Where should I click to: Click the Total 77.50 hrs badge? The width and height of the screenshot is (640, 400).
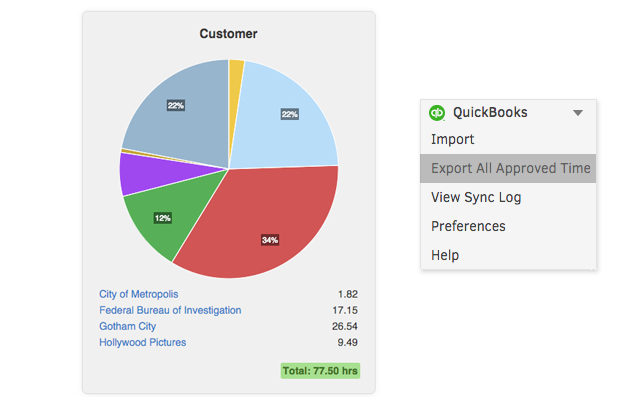tap(320, 371)
